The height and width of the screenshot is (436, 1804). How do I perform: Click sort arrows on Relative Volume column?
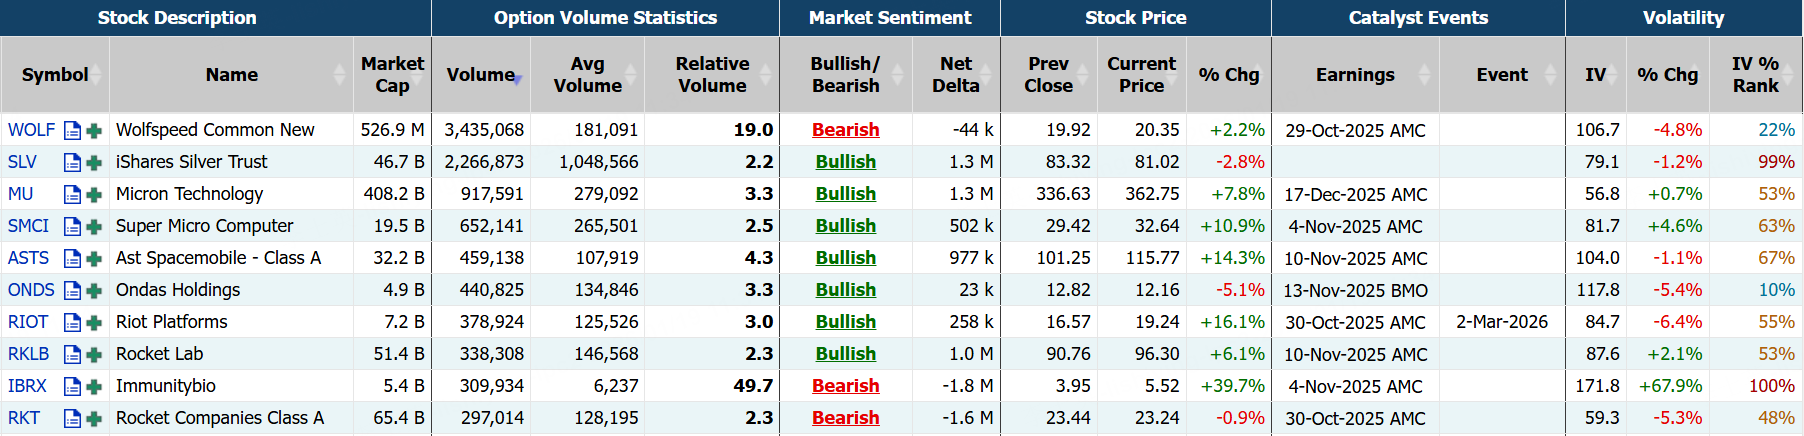pos(766,75)
